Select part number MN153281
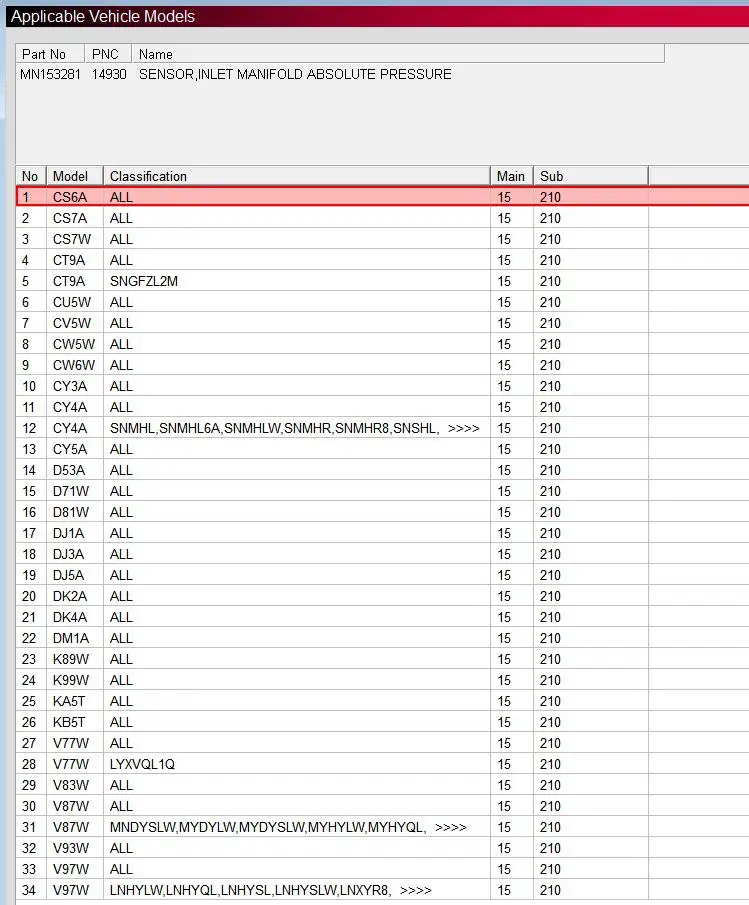 [50, 74]
